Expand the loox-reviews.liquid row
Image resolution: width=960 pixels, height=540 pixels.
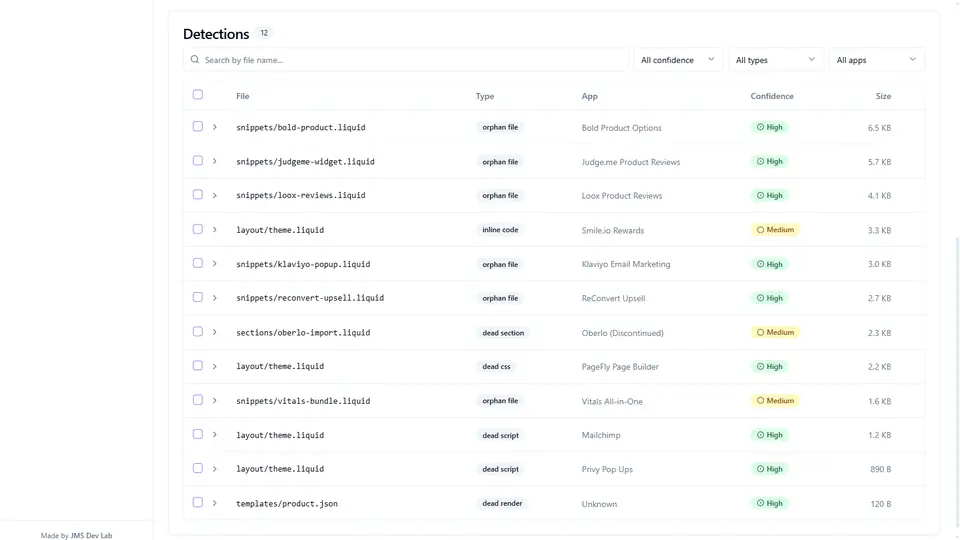pos(215,195)
